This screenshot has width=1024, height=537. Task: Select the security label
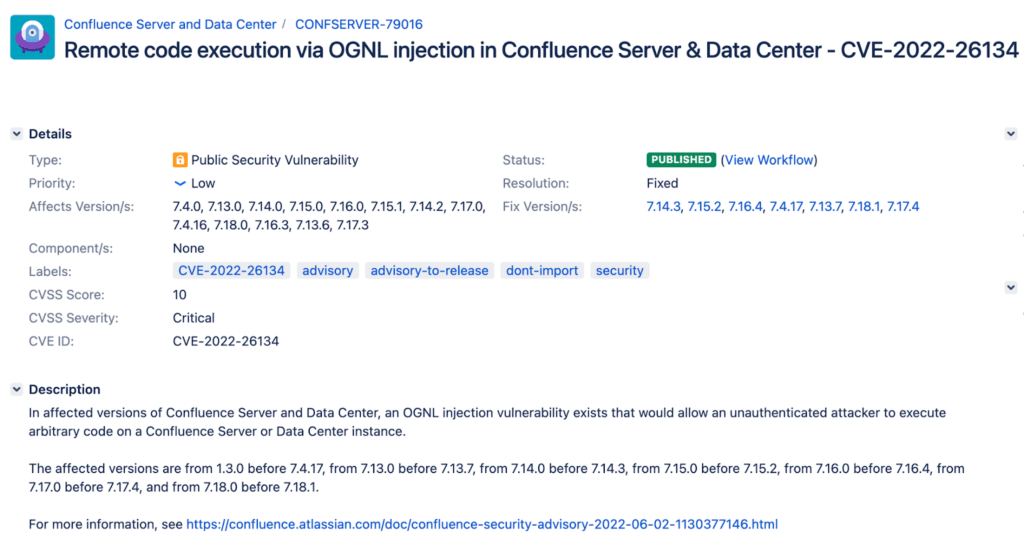pyautogui.click(x=620, y=271)
